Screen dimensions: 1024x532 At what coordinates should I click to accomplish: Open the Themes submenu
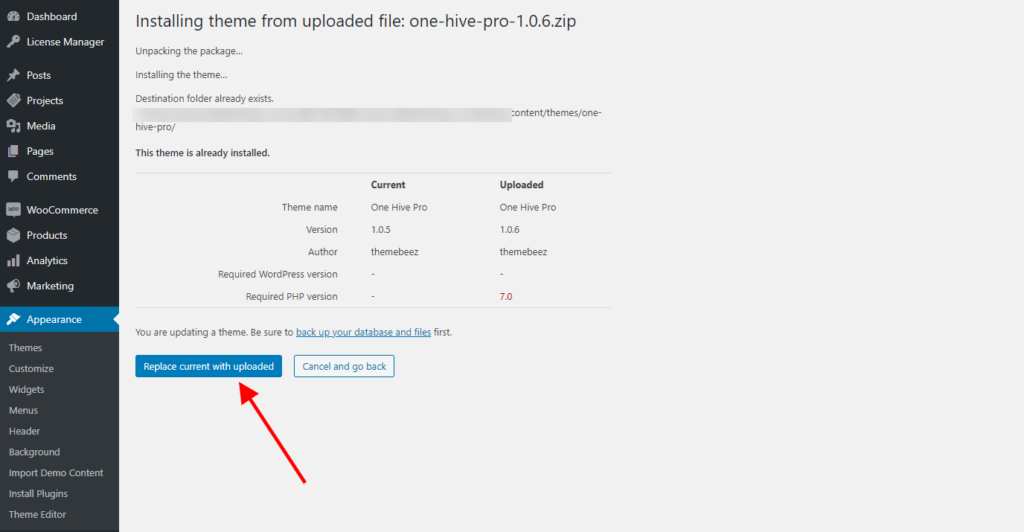(25, 348)
